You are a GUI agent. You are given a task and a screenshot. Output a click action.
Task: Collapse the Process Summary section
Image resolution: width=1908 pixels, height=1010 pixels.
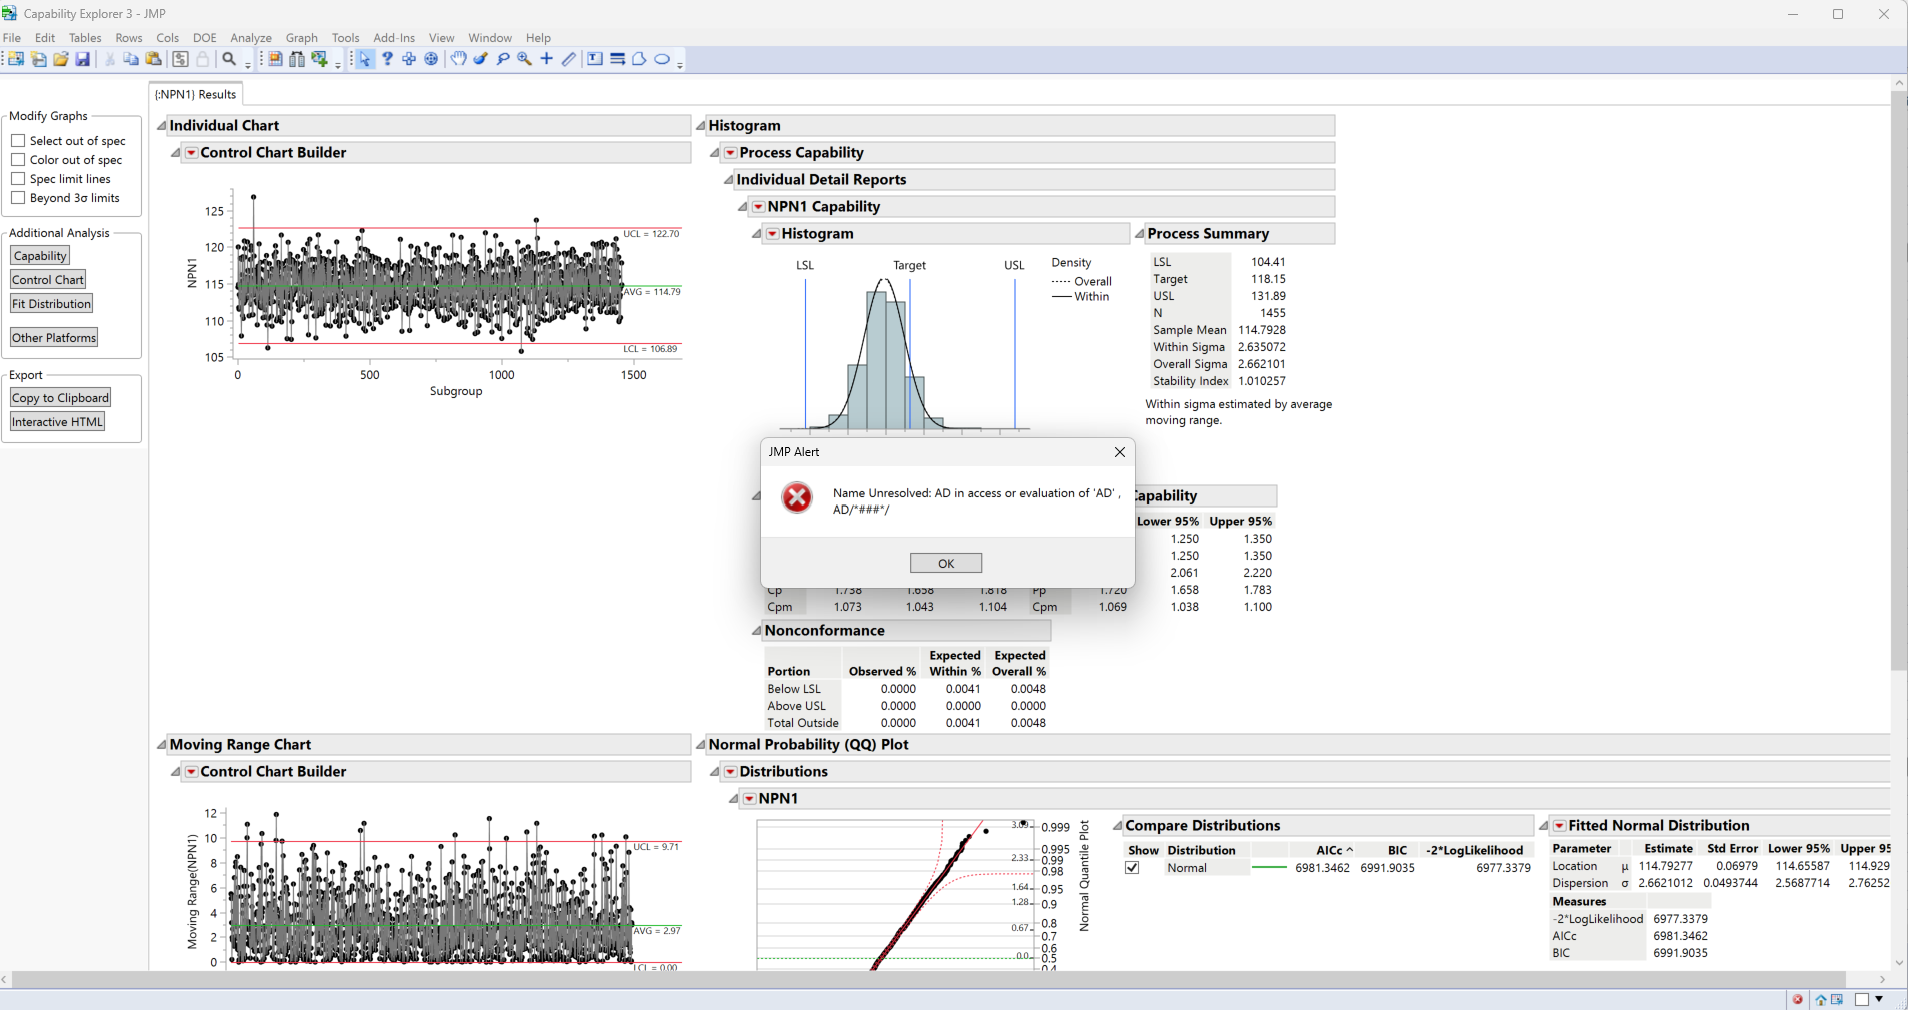(x=1141, y=233)
